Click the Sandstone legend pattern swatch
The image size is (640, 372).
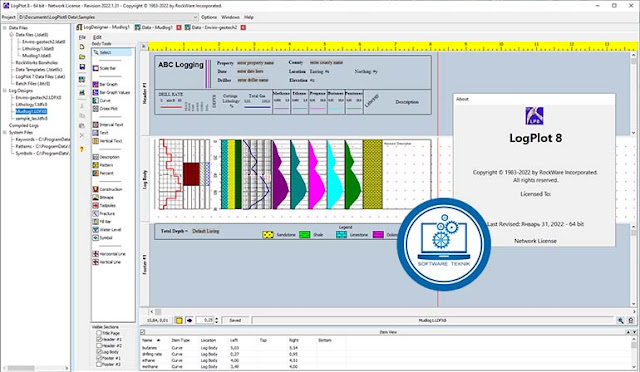point(268,235)
